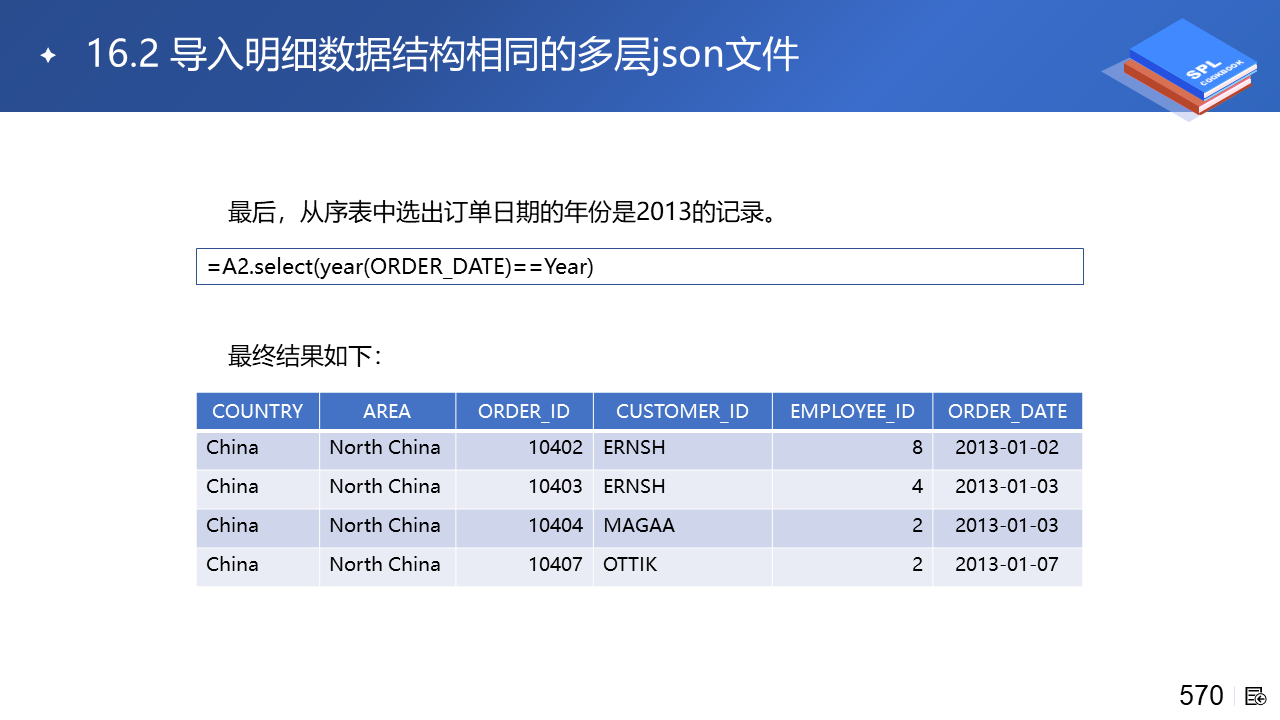Select the AREA column header
1280x720 pixels.
click(387, 411)
